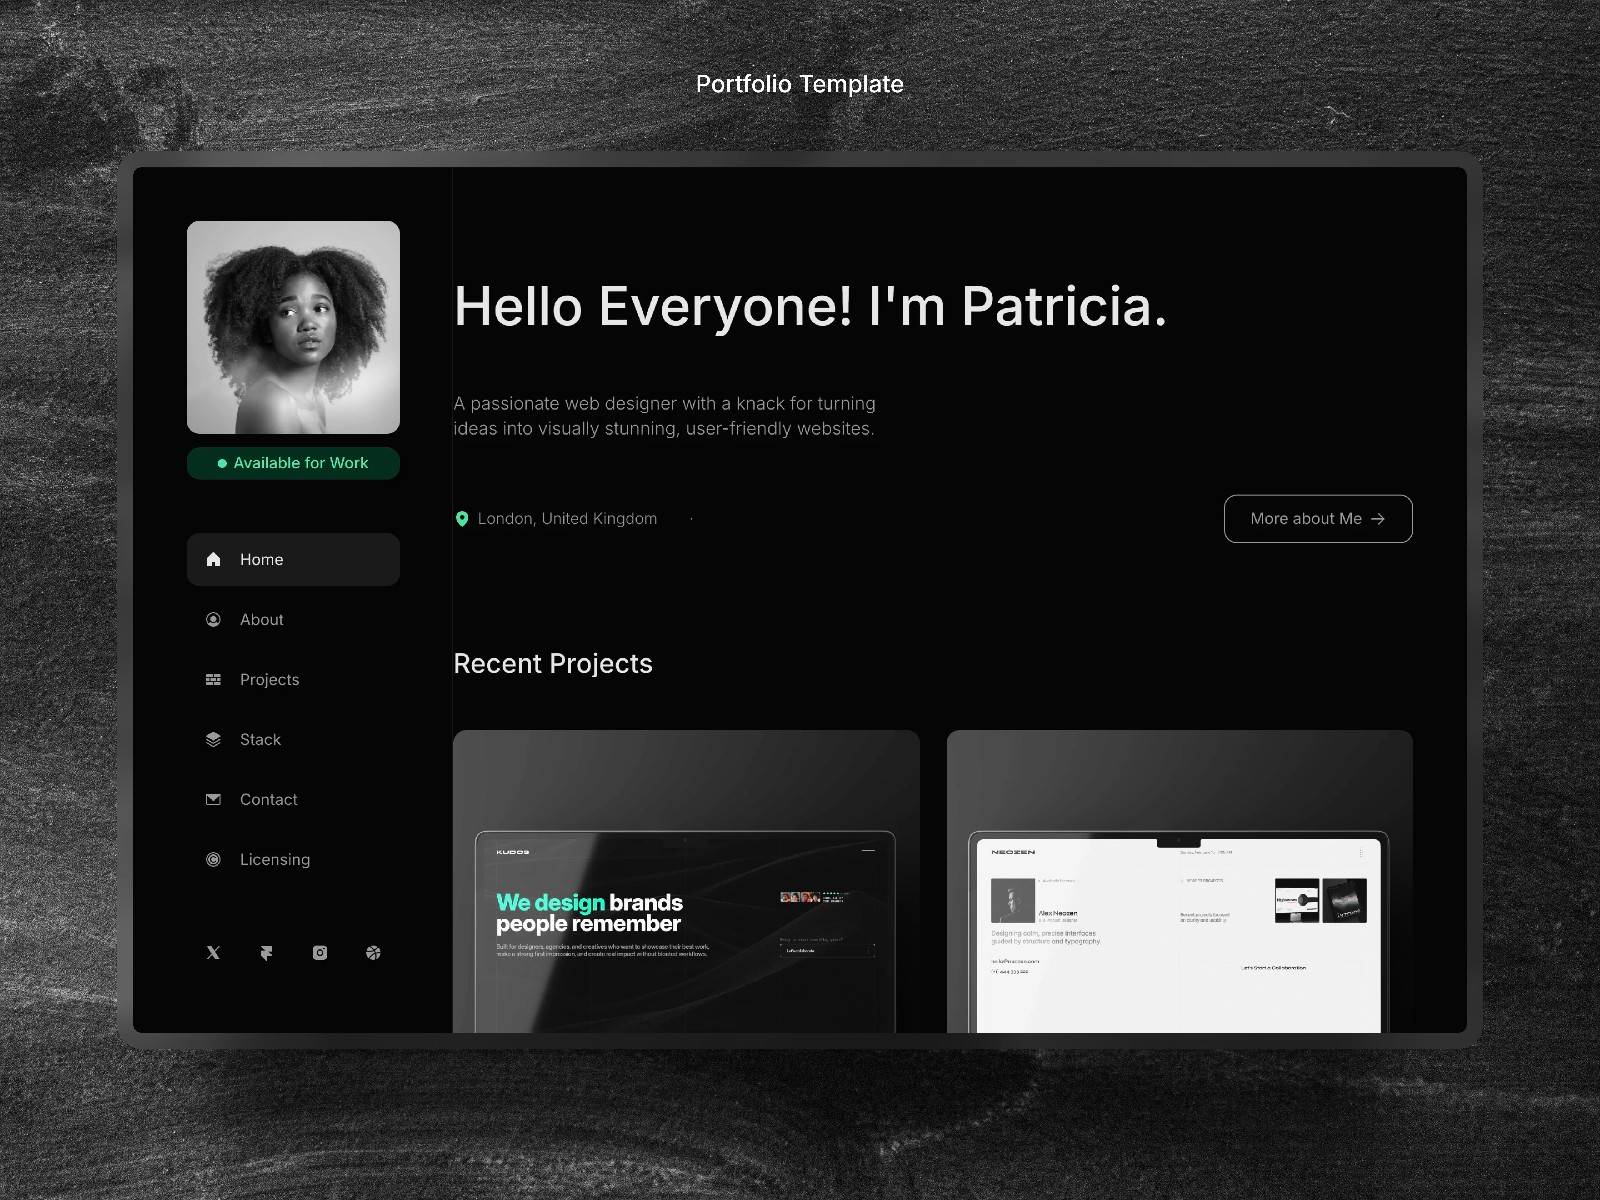Click the Home house icon in sidebar

pyautogui.click(x=213, y=559)
